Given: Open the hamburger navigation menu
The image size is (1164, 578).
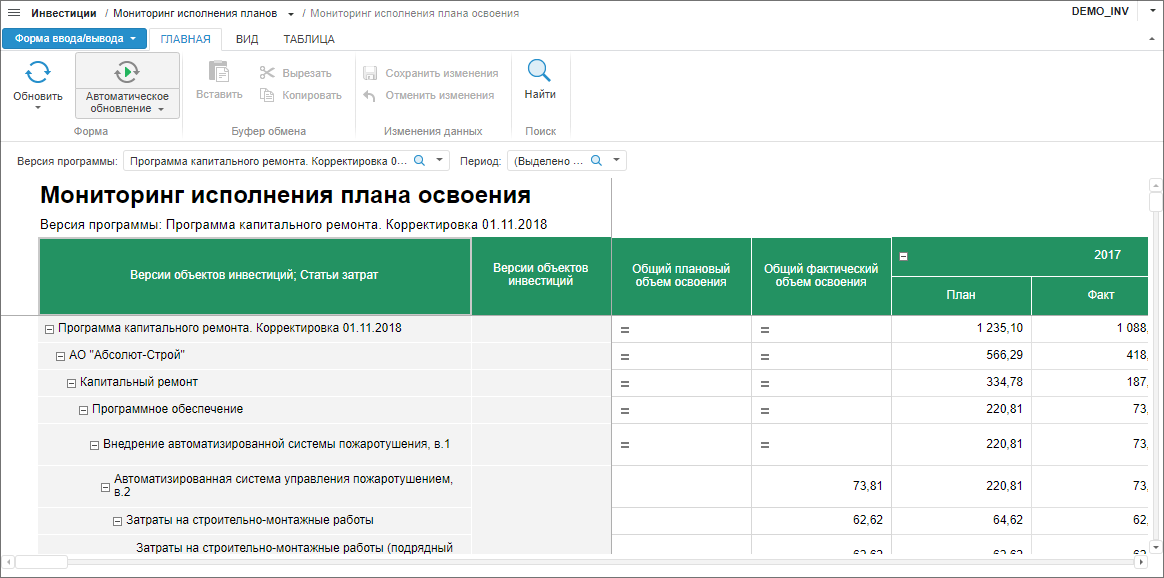Looking at the screenshot, I should pyautogui.click(x=14, y=13).
